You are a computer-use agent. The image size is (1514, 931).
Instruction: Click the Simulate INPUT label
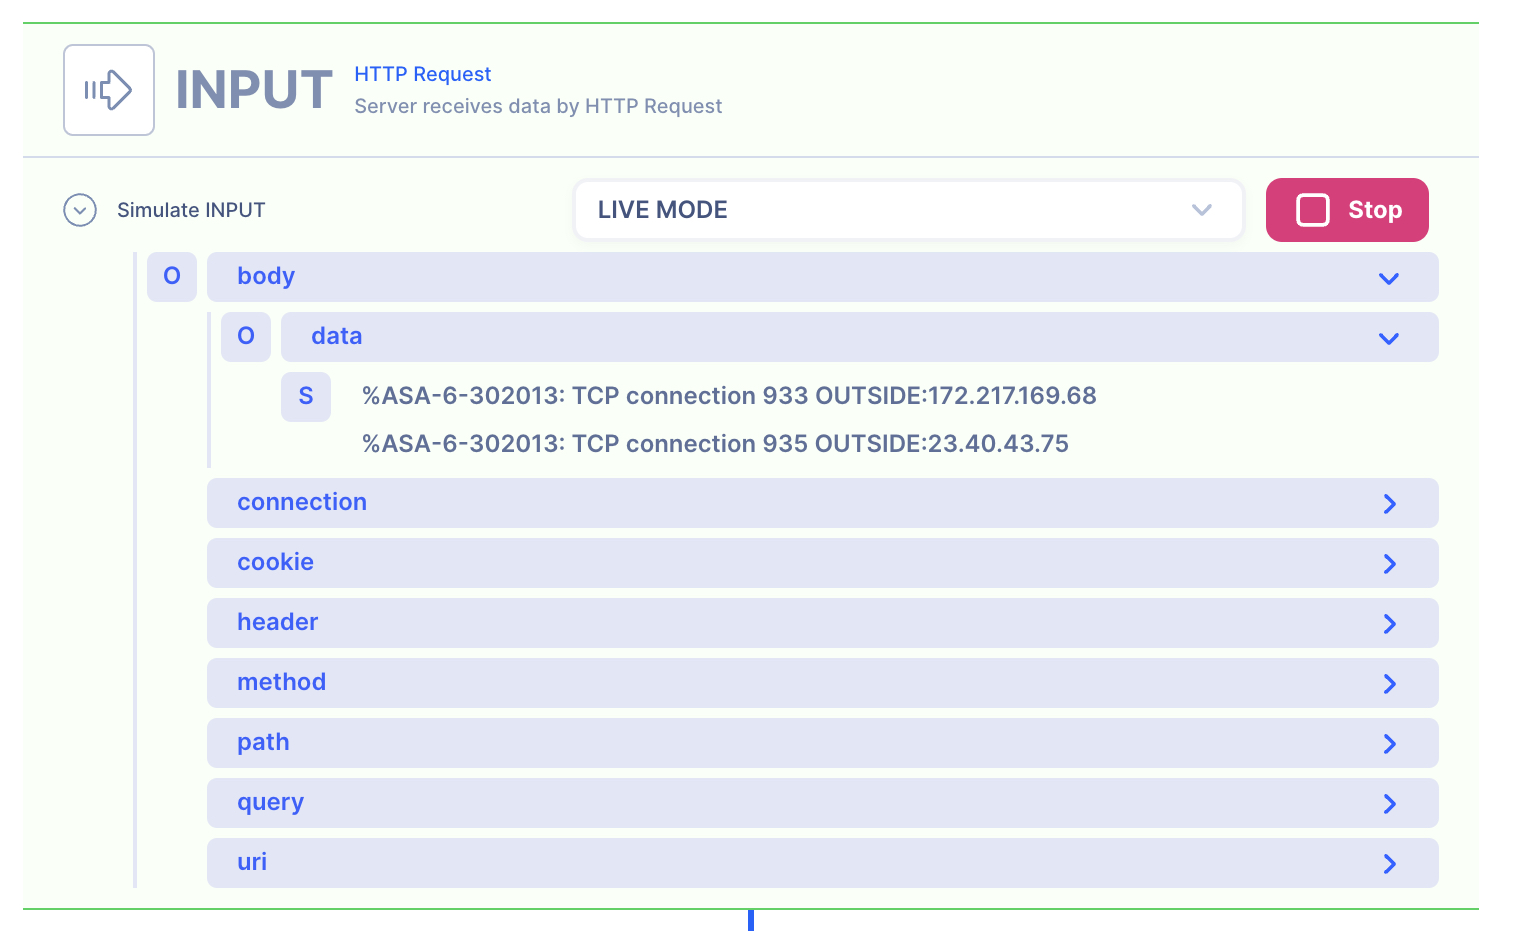click(x=191, y=210)
